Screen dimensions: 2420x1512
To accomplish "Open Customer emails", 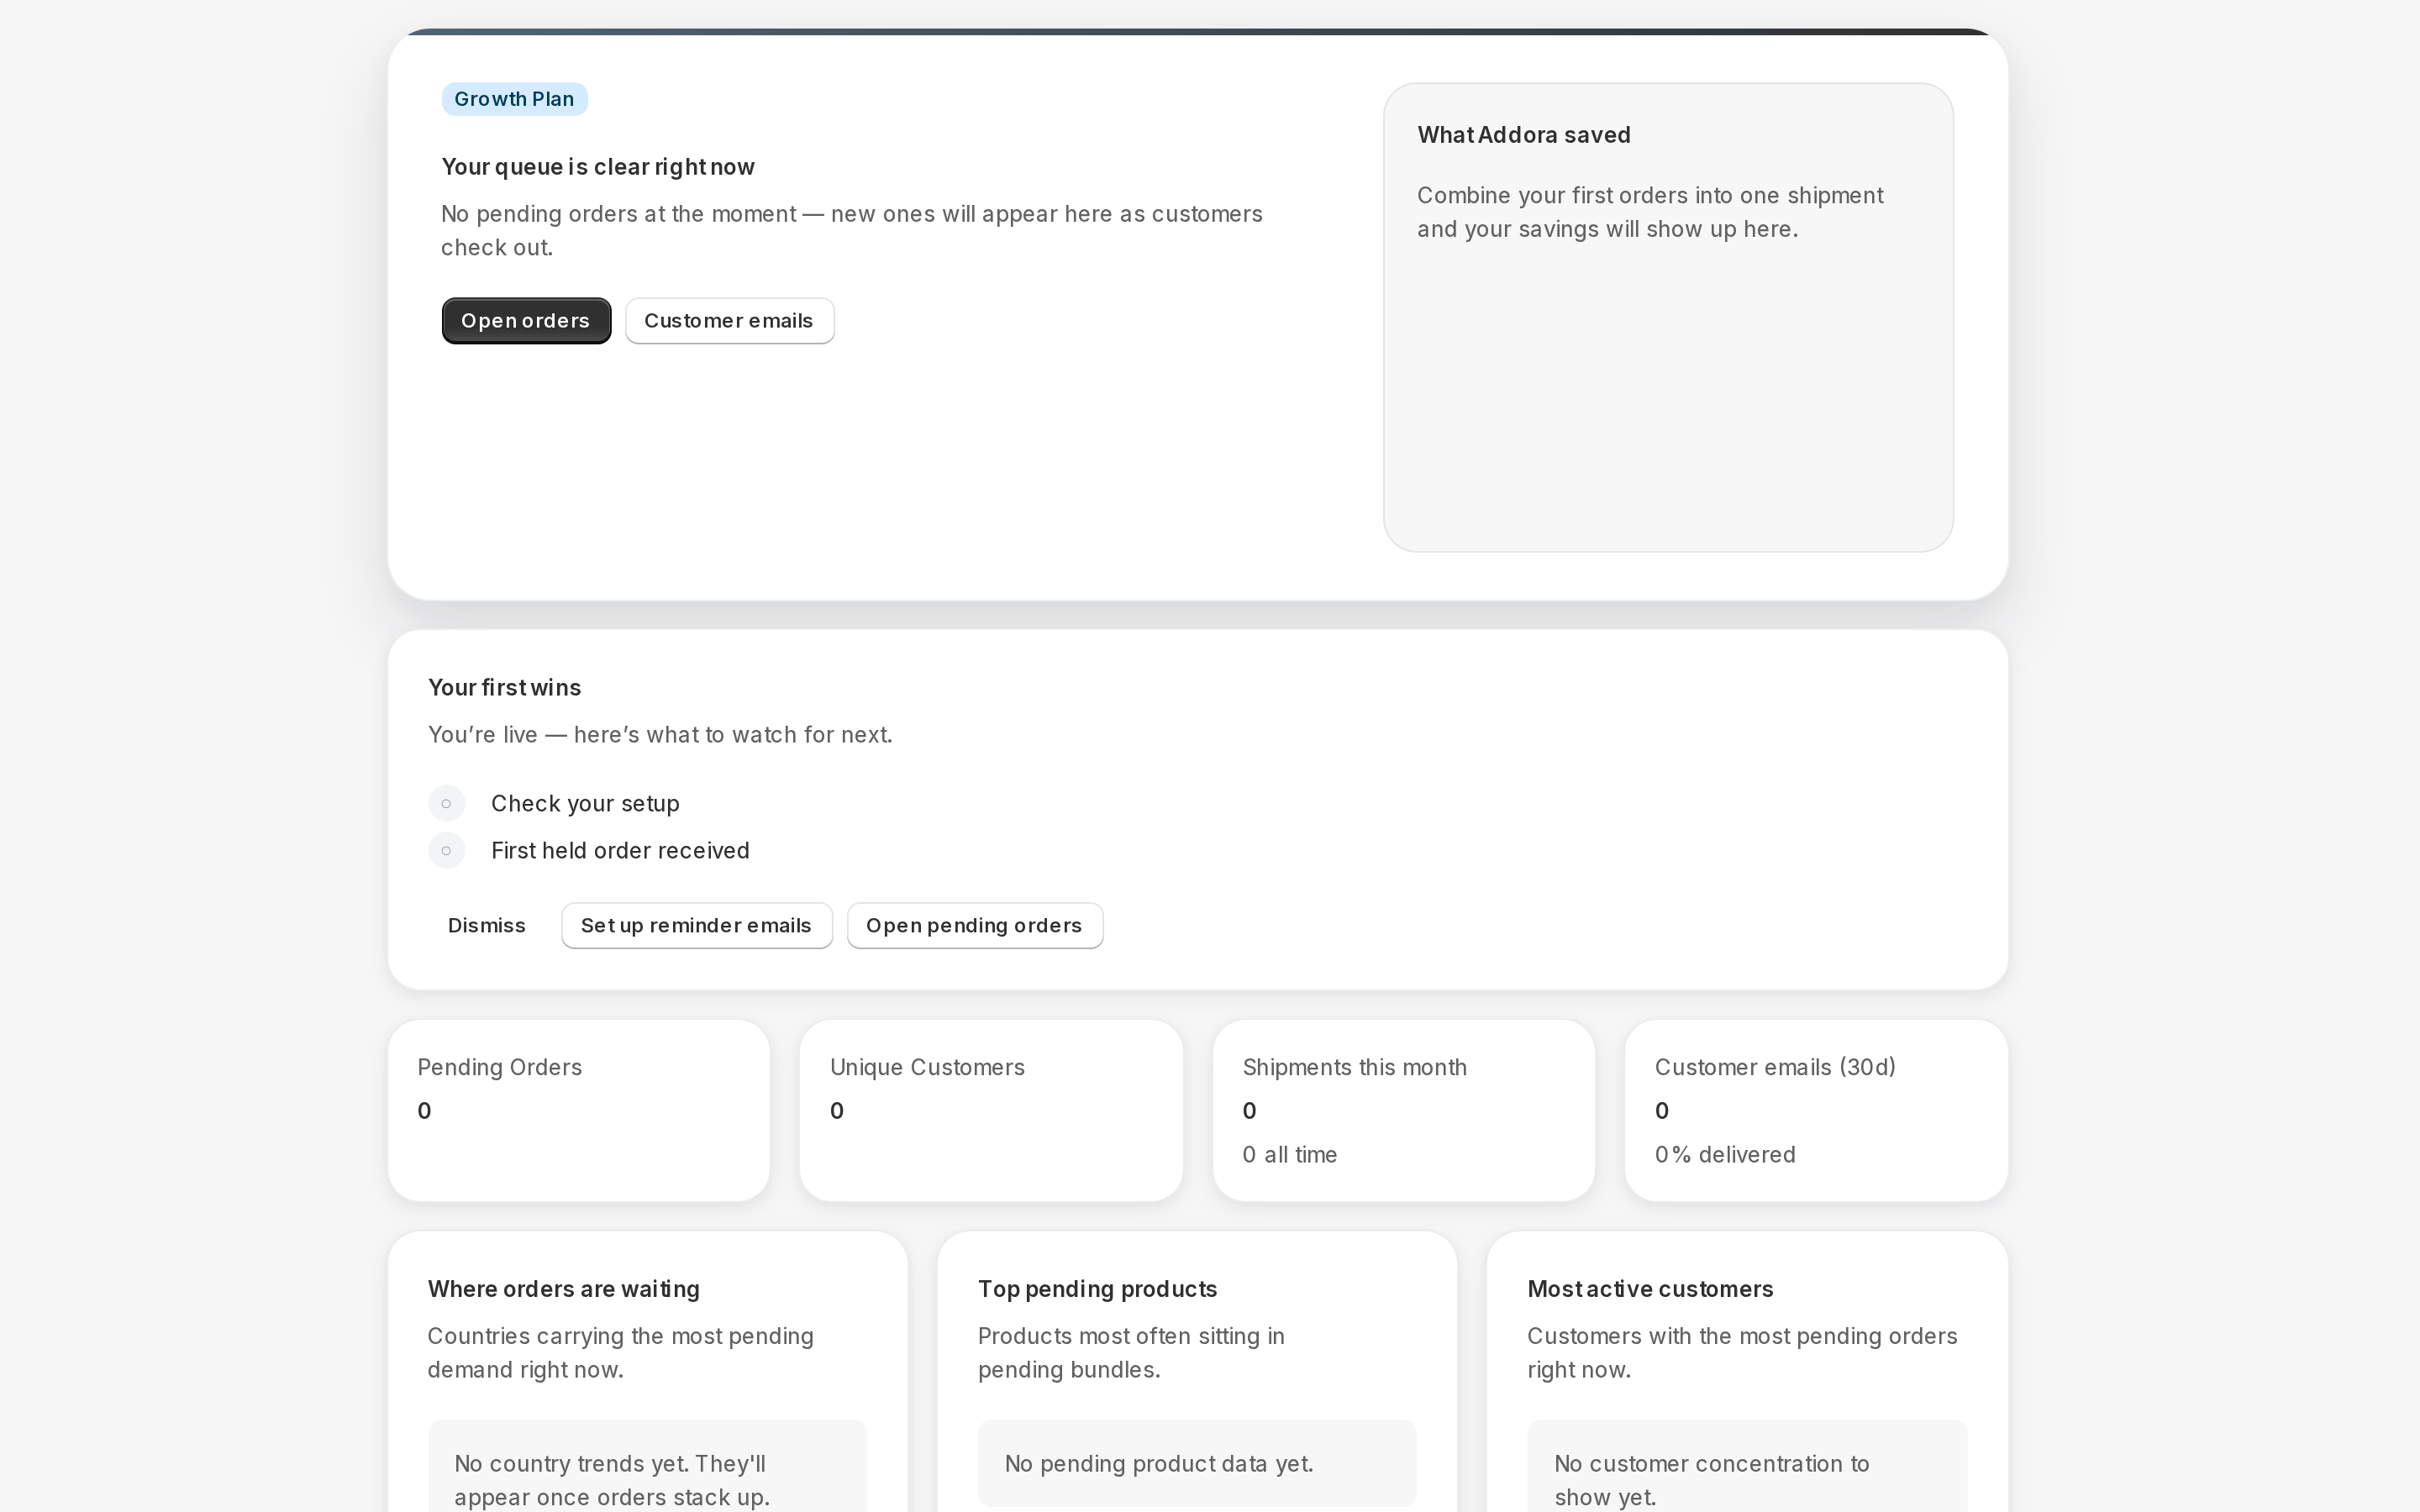I will (x=729, y=321).
